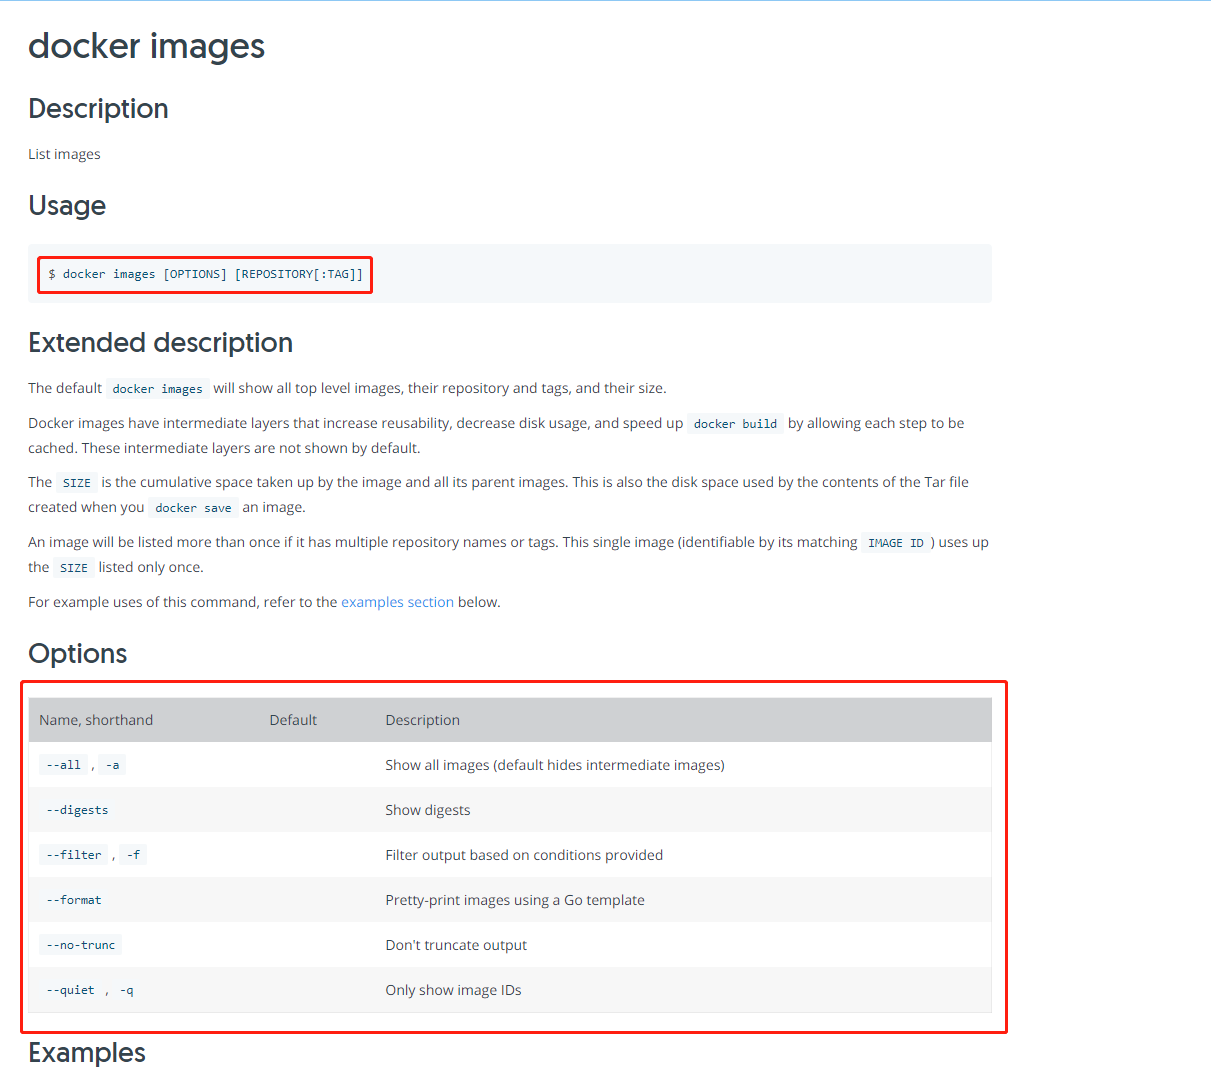
Task: Click the --no-trunc option code tag
Action: pyautogui.click(x=80, y=945)
